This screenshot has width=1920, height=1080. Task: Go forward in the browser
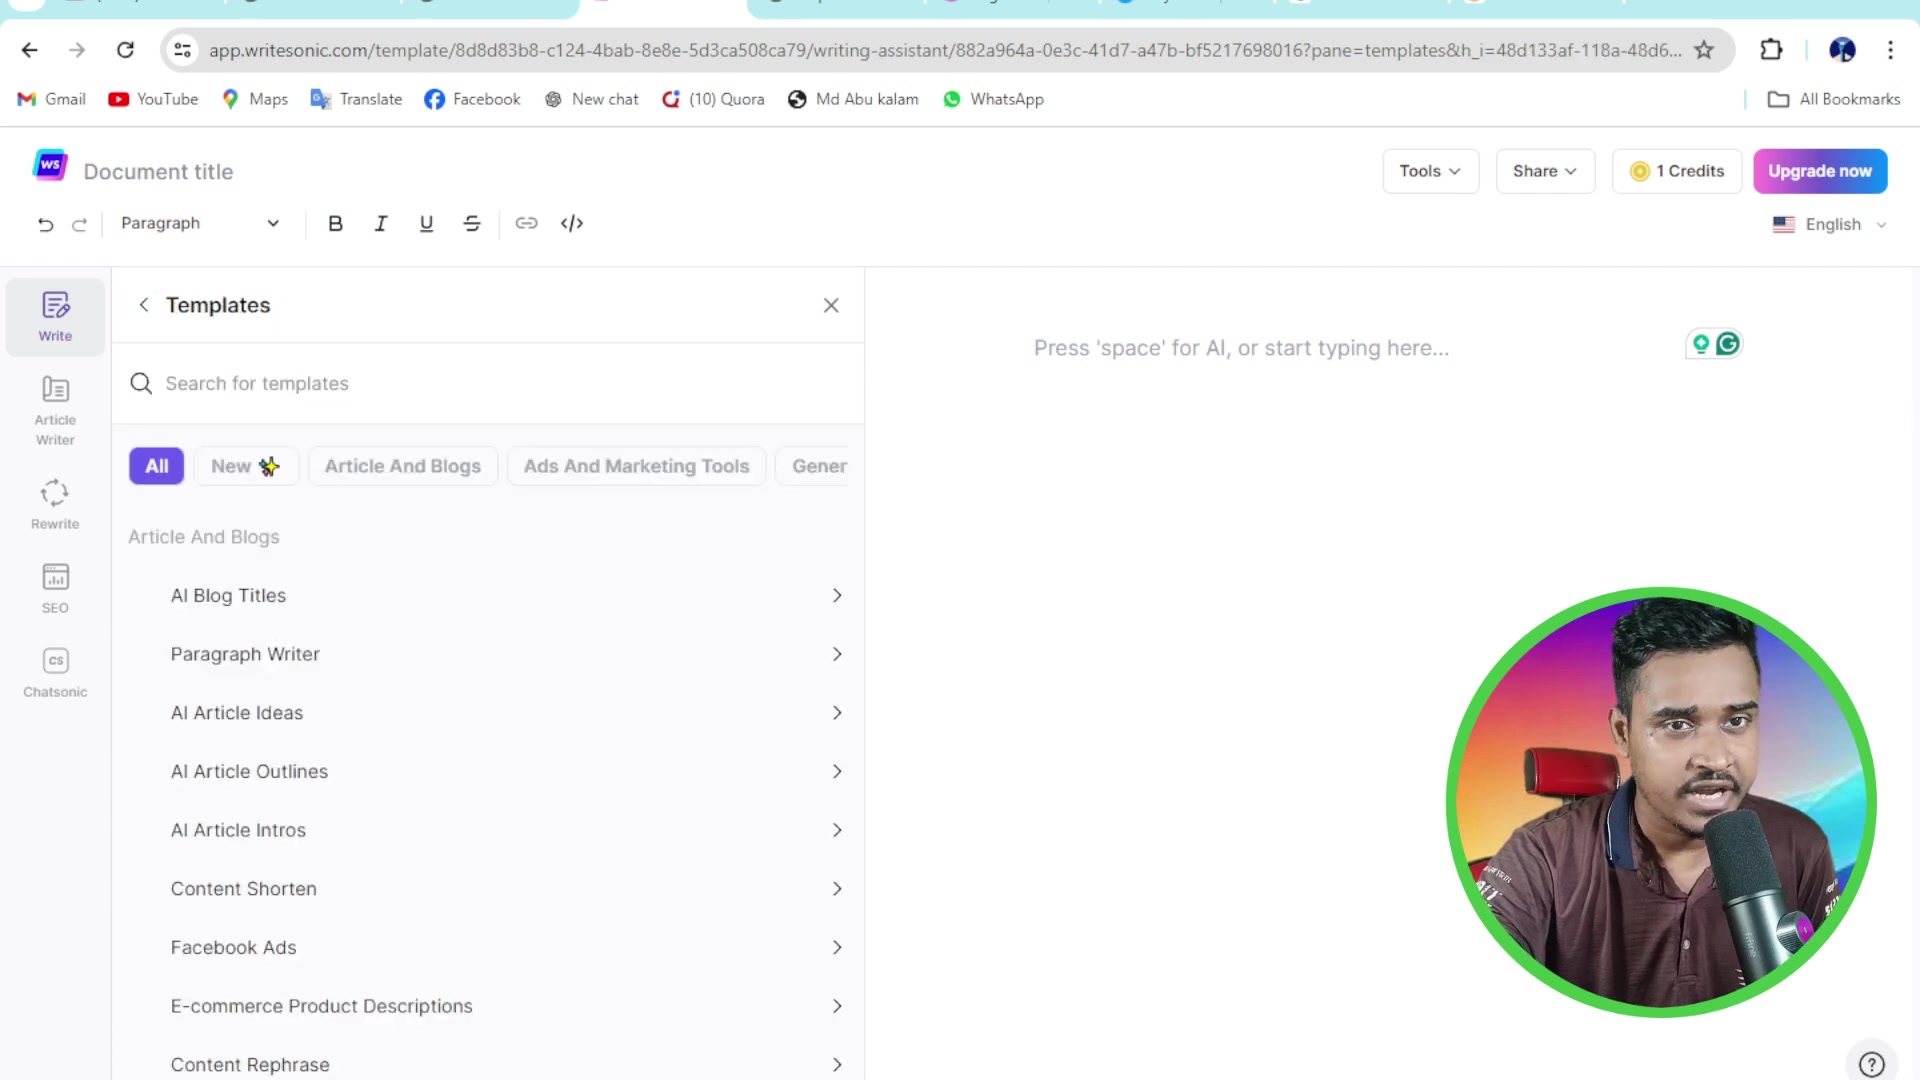[77, 50]
